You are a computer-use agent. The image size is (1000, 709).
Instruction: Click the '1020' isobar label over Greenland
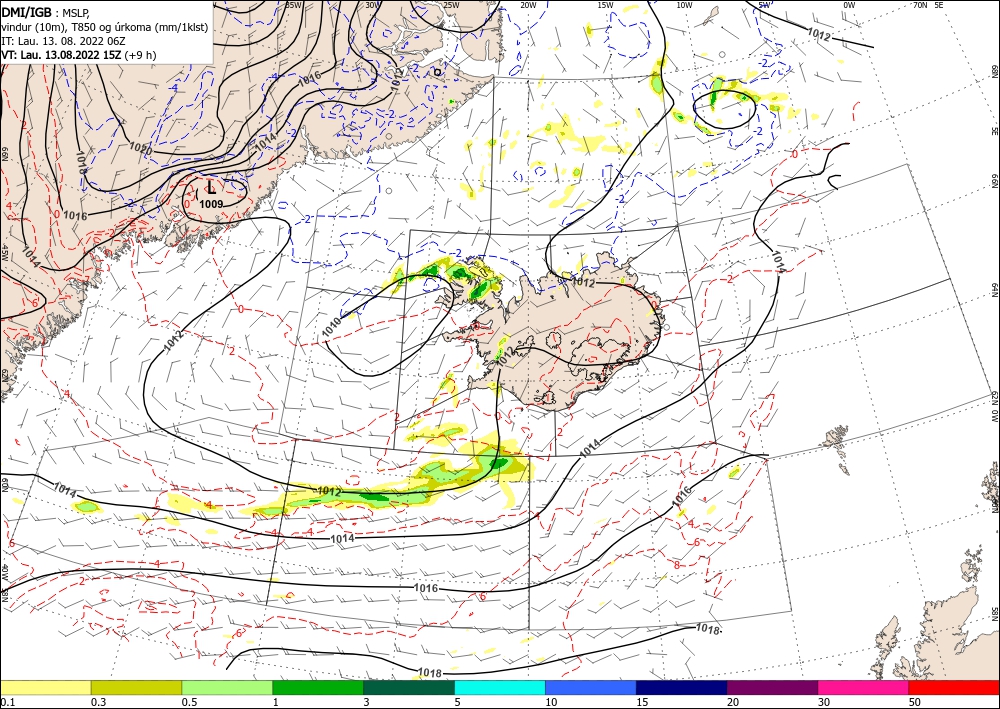140,148
